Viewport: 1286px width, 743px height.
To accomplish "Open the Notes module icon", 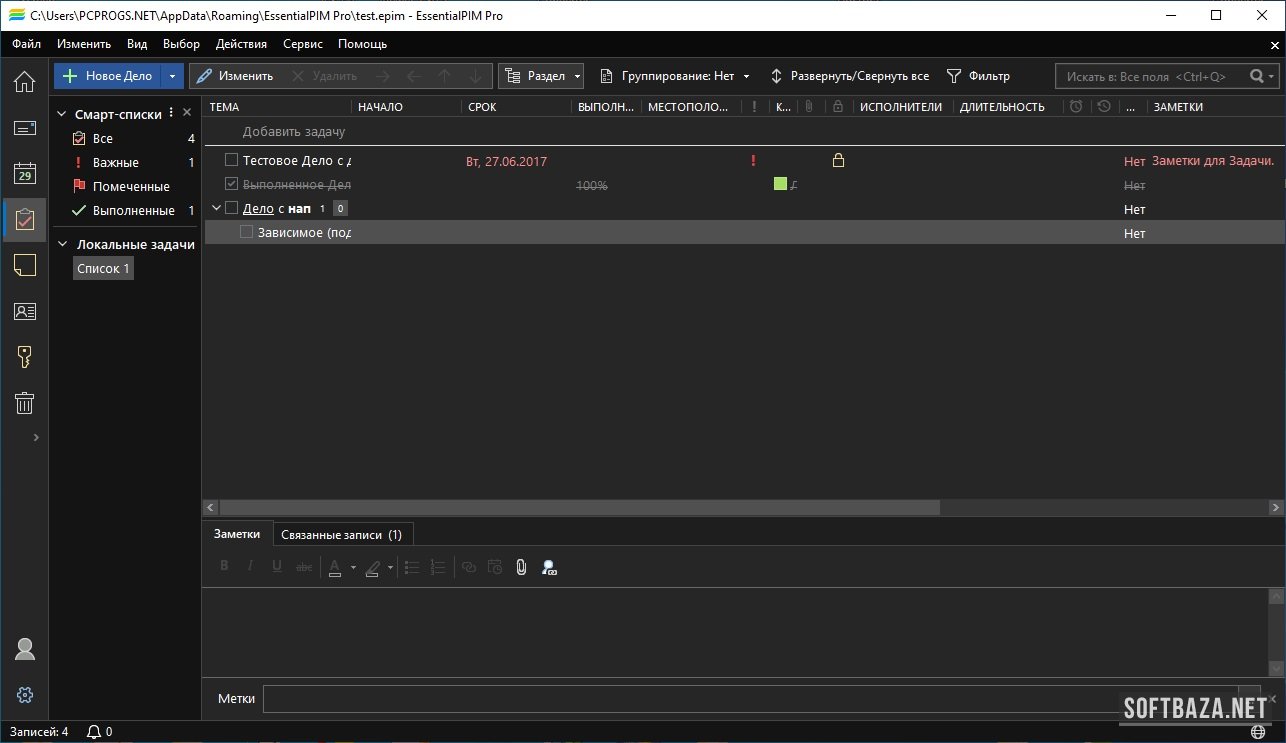I will pos(24,265).
